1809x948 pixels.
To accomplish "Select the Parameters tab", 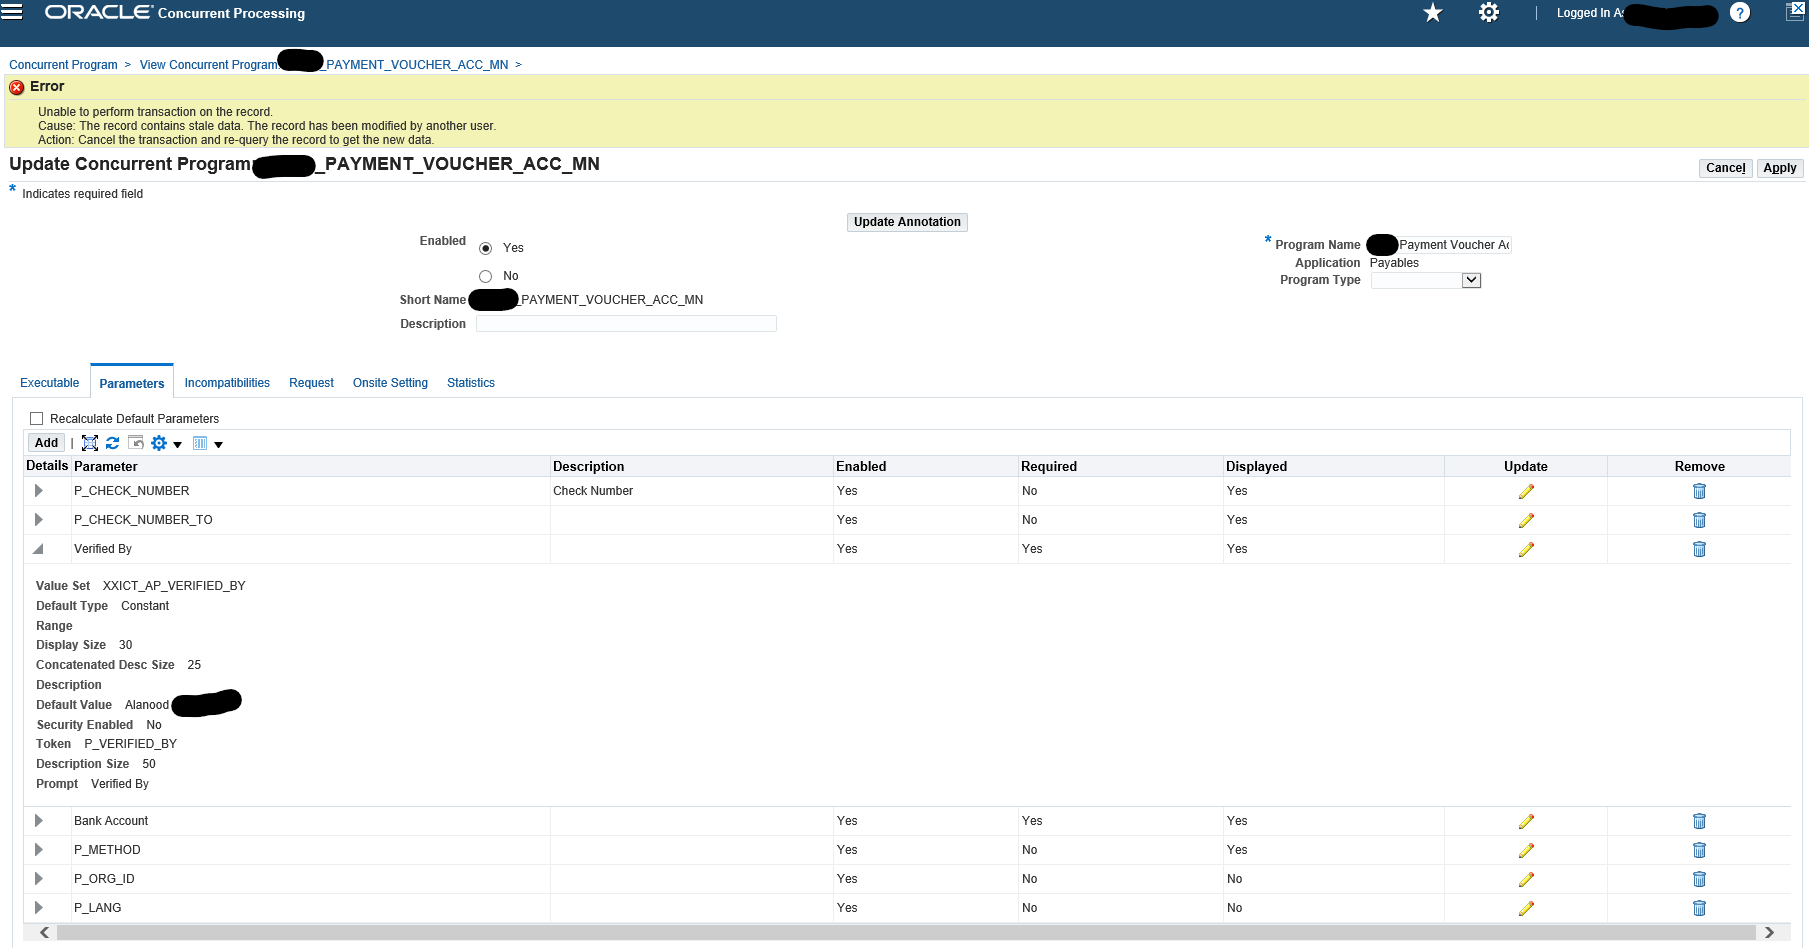I will point(132,383).
